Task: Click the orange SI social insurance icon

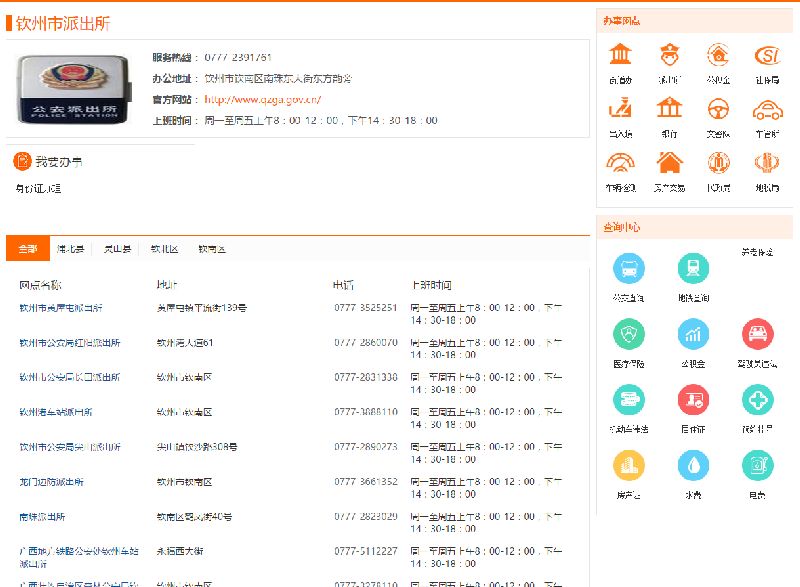Action: (767, 55)
